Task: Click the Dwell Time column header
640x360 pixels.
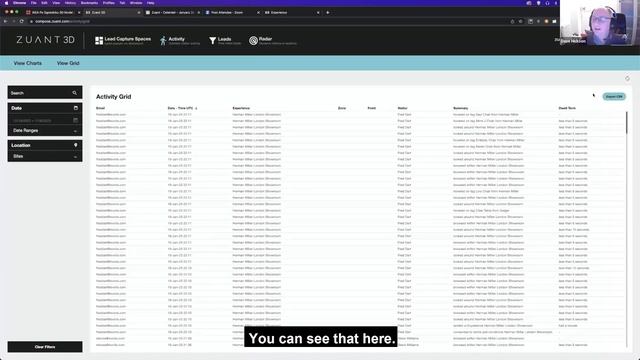Action: click(567, 108)
